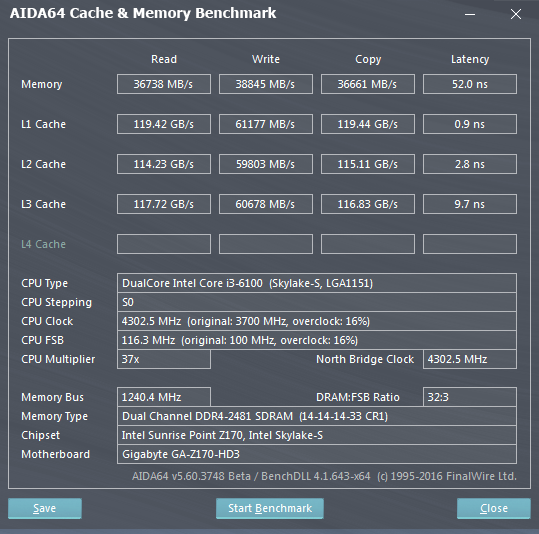This screenshot has height=534, width=539.
Task: Select the L3 Cache Copy 116.83 GB/s value
Action: tap(368, 204)
